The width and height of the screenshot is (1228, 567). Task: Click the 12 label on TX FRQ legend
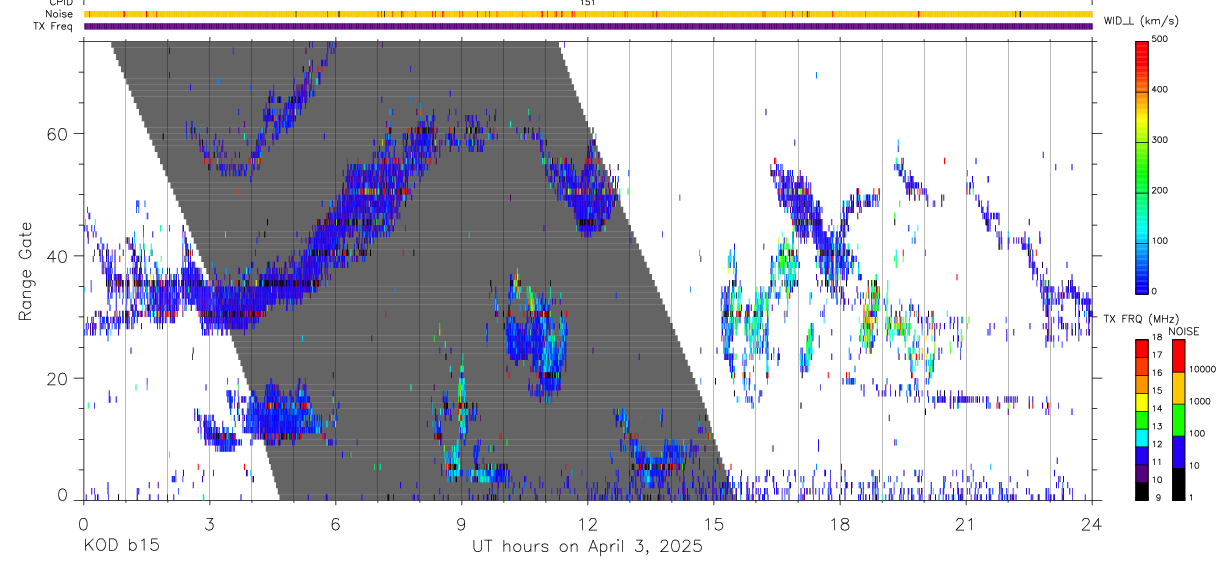pos(1158,444)
